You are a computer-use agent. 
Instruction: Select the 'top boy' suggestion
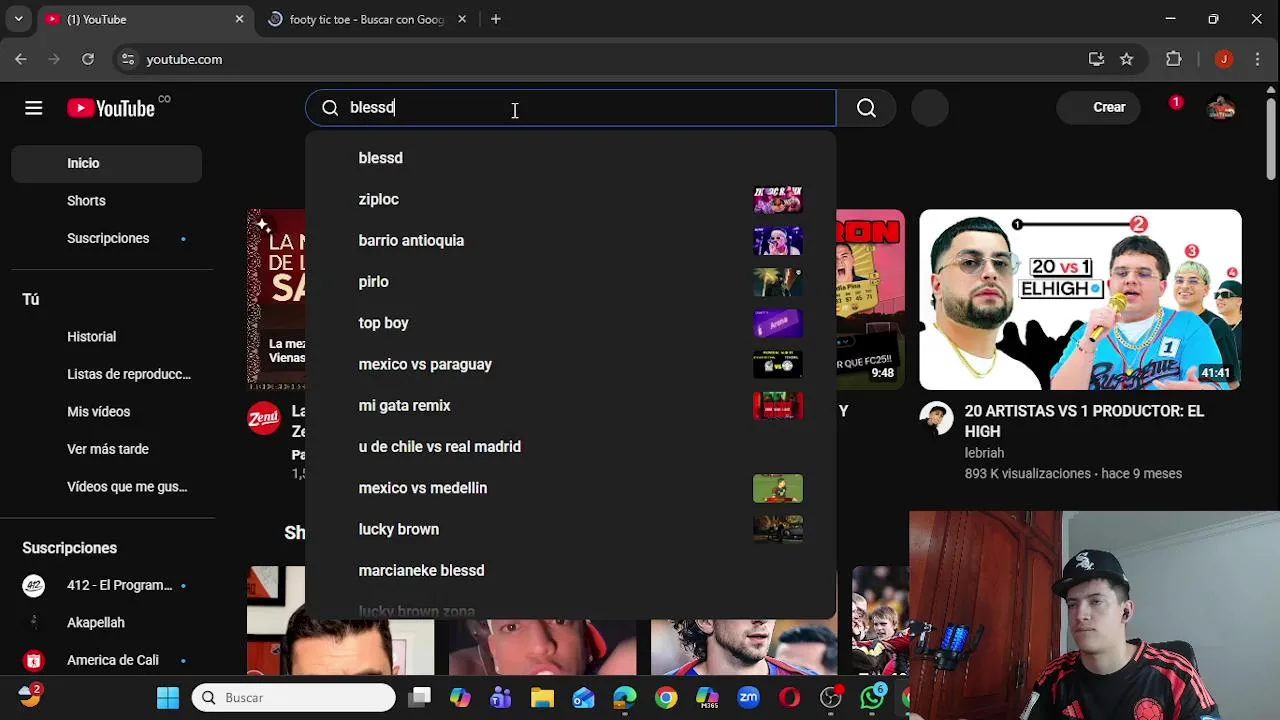(570, 323)
